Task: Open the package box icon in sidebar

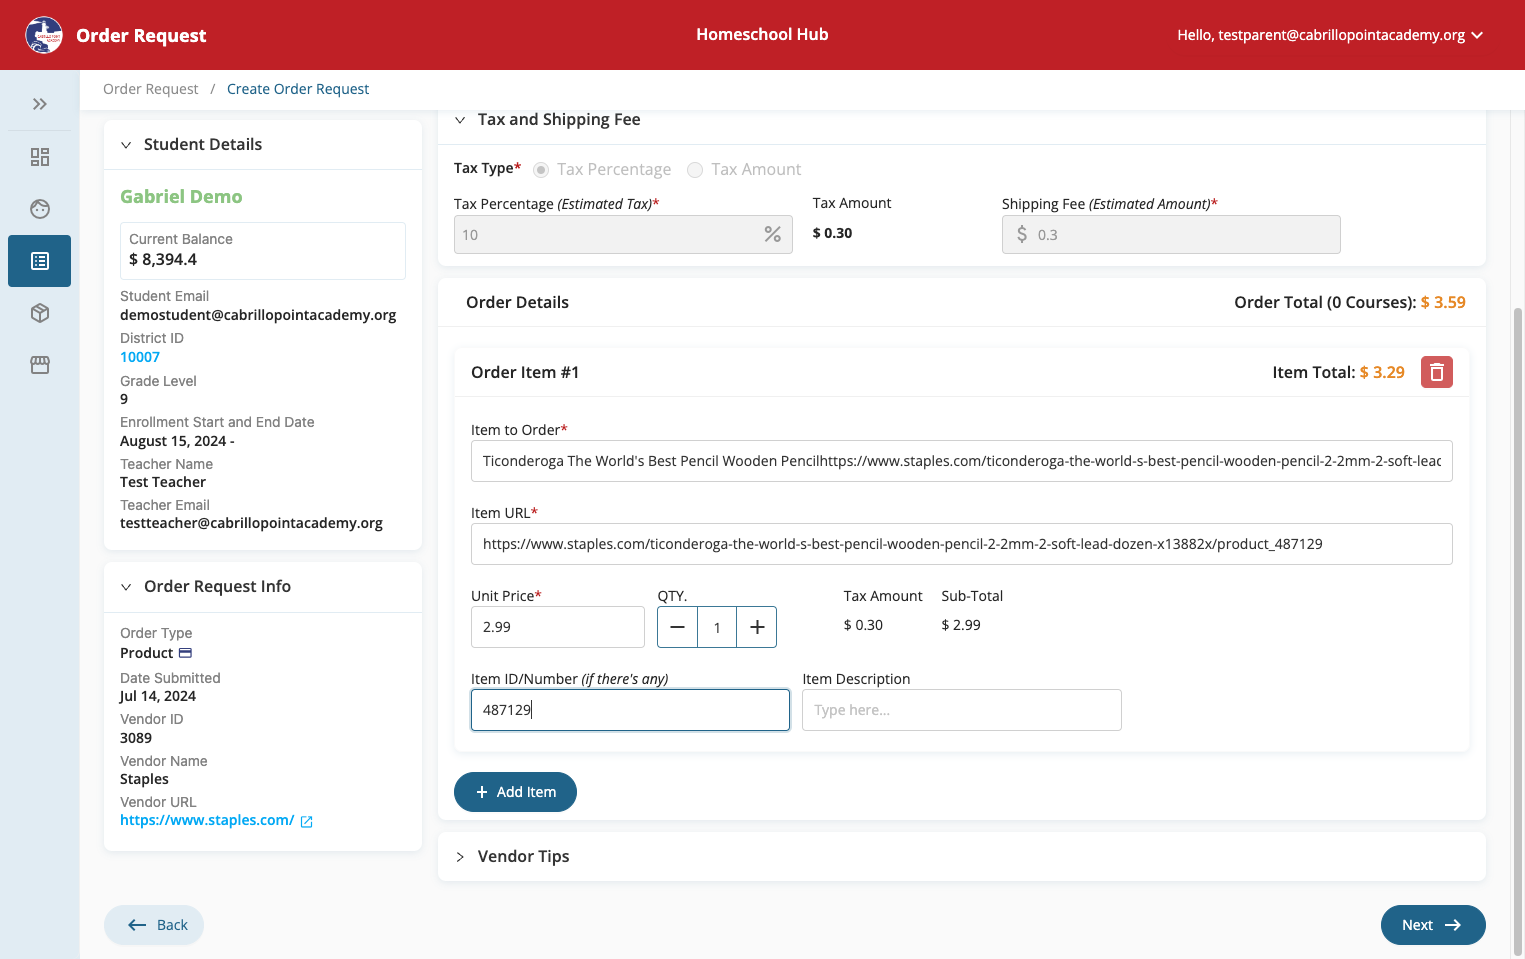Action: click(40, 313)
